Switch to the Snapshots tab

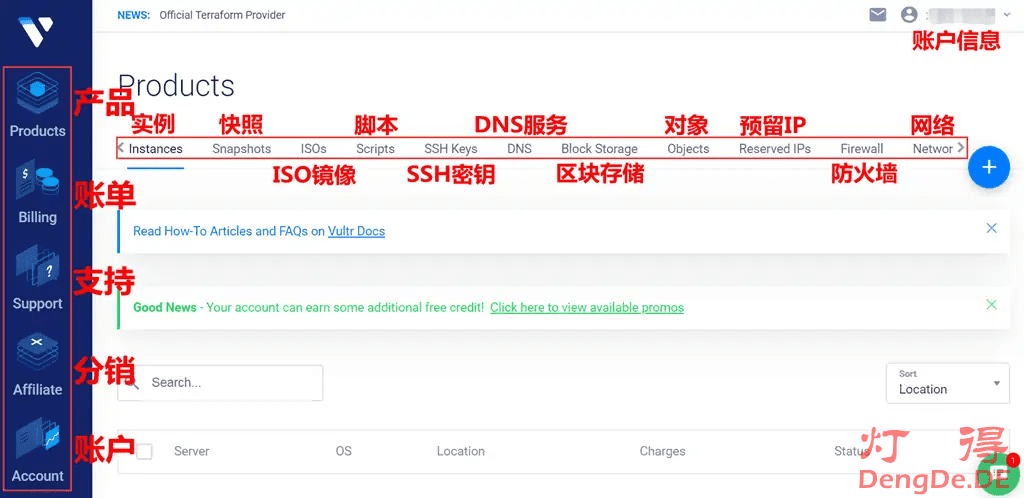pos(241,149)
